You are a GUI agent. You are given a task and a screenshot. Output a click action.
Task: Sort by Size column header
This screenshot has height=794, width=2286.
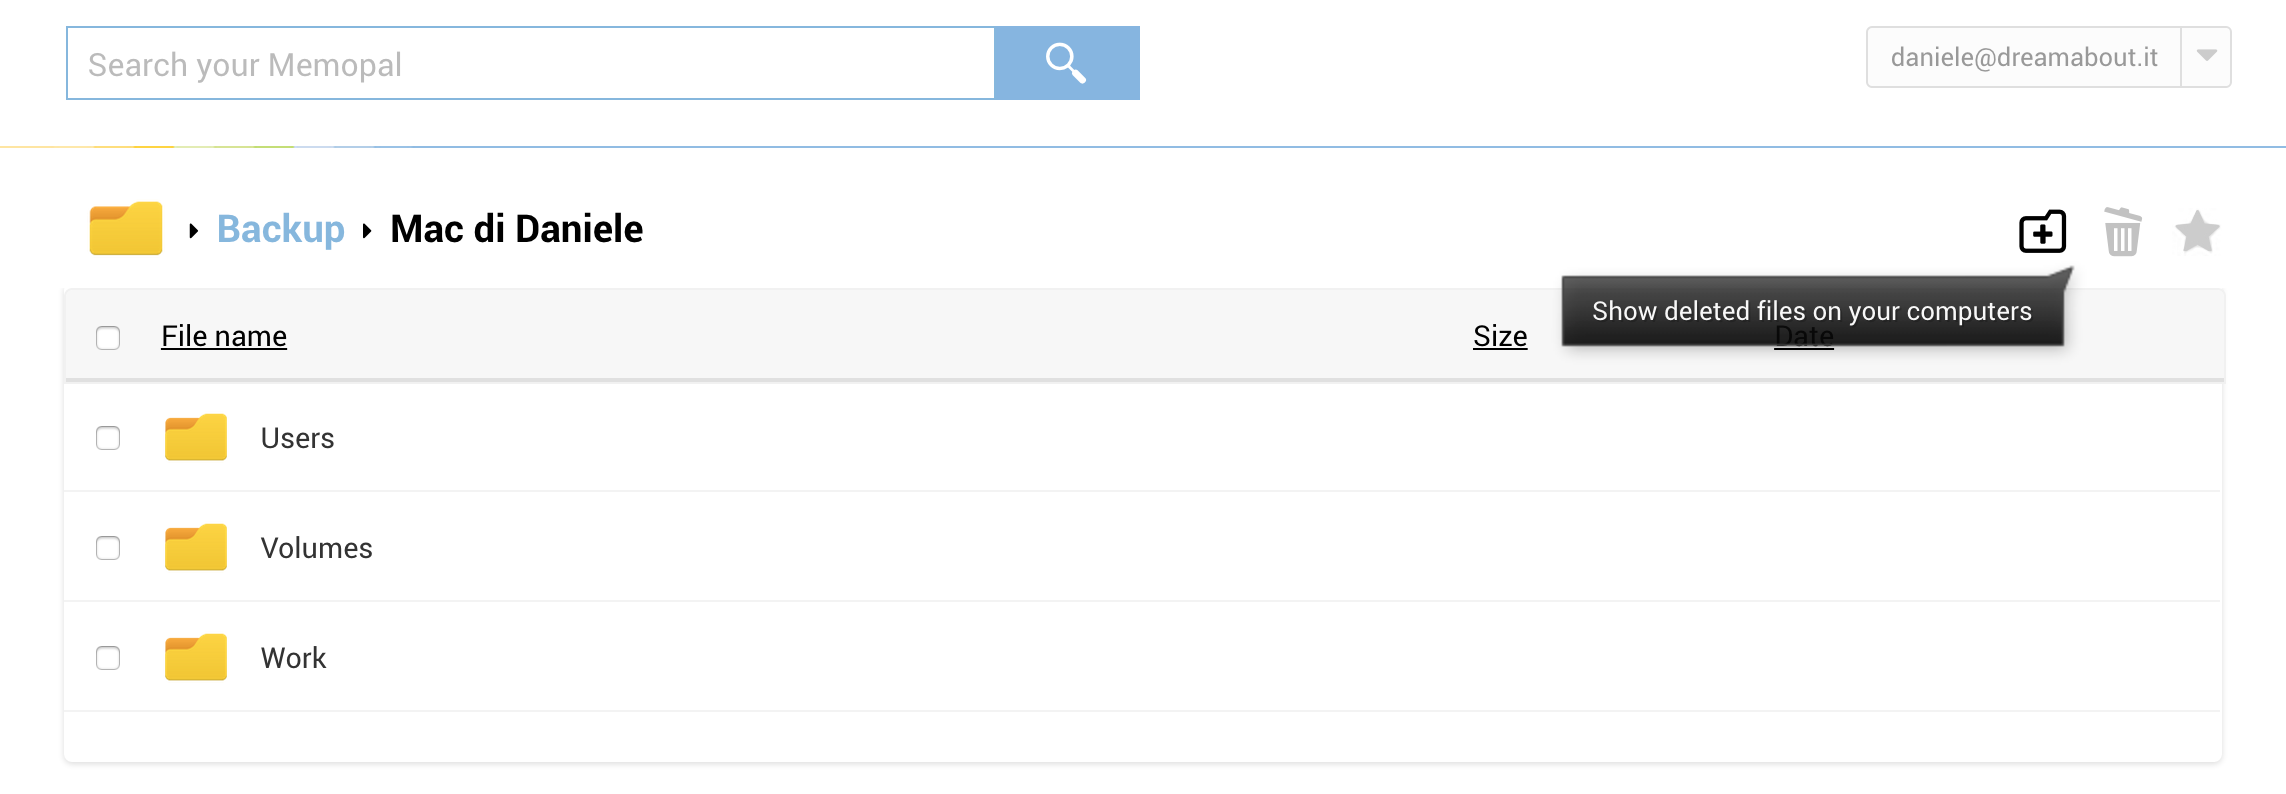tap(1500, 336)
